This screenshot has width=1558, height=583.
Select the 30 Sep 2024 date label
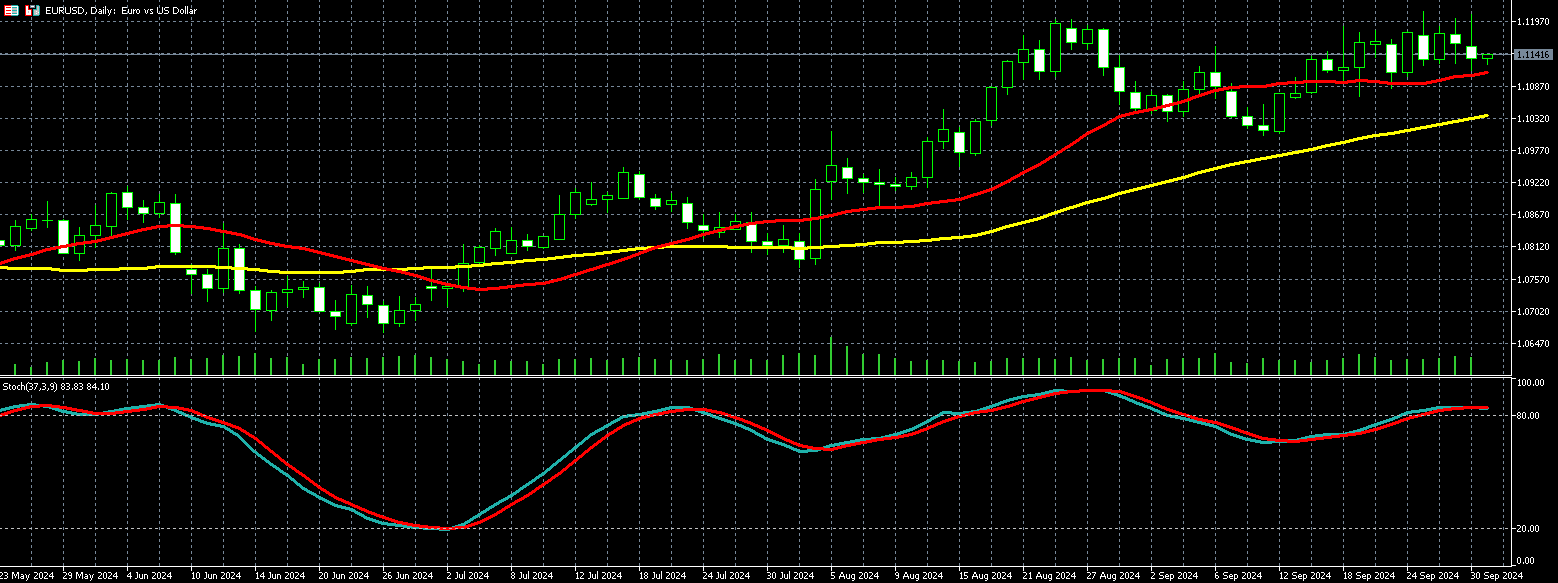point(1495,576)
